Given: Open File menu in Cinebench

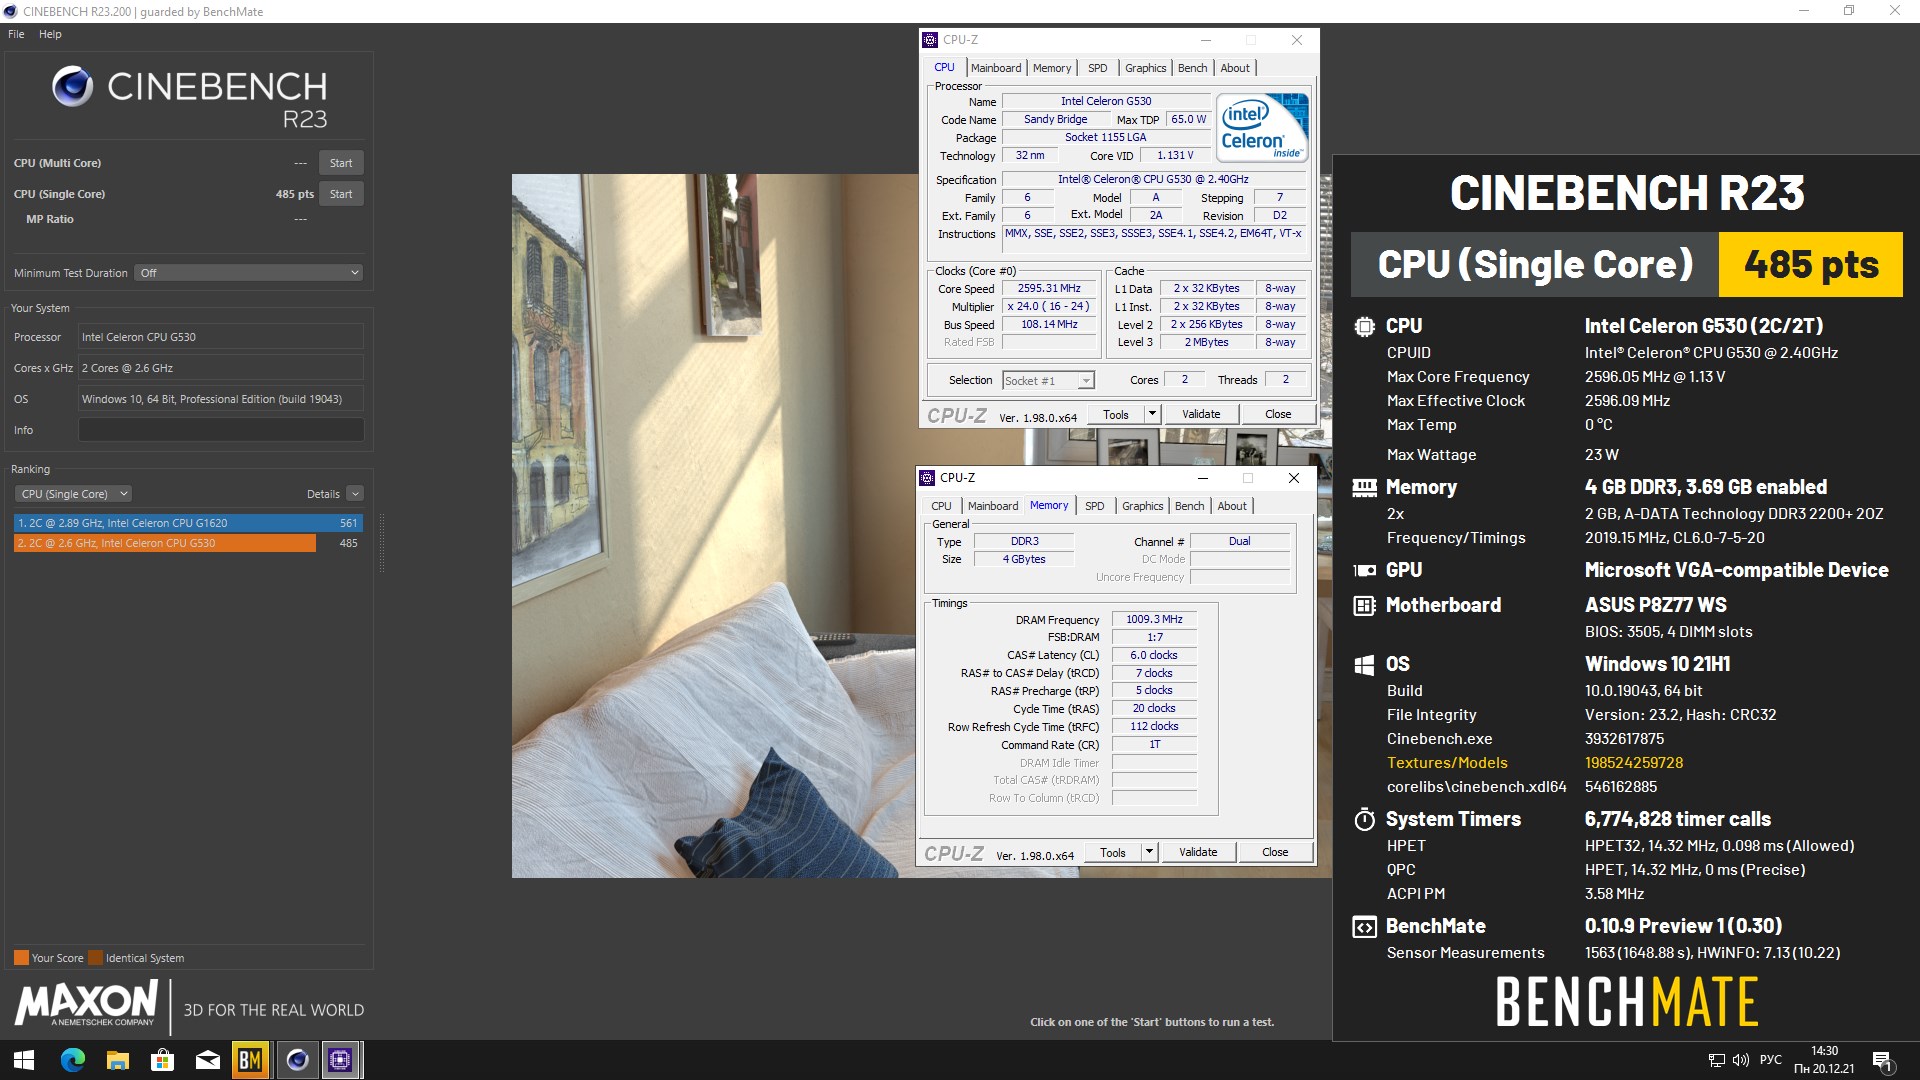Looking at the screenshot, I should pos(16,34).
